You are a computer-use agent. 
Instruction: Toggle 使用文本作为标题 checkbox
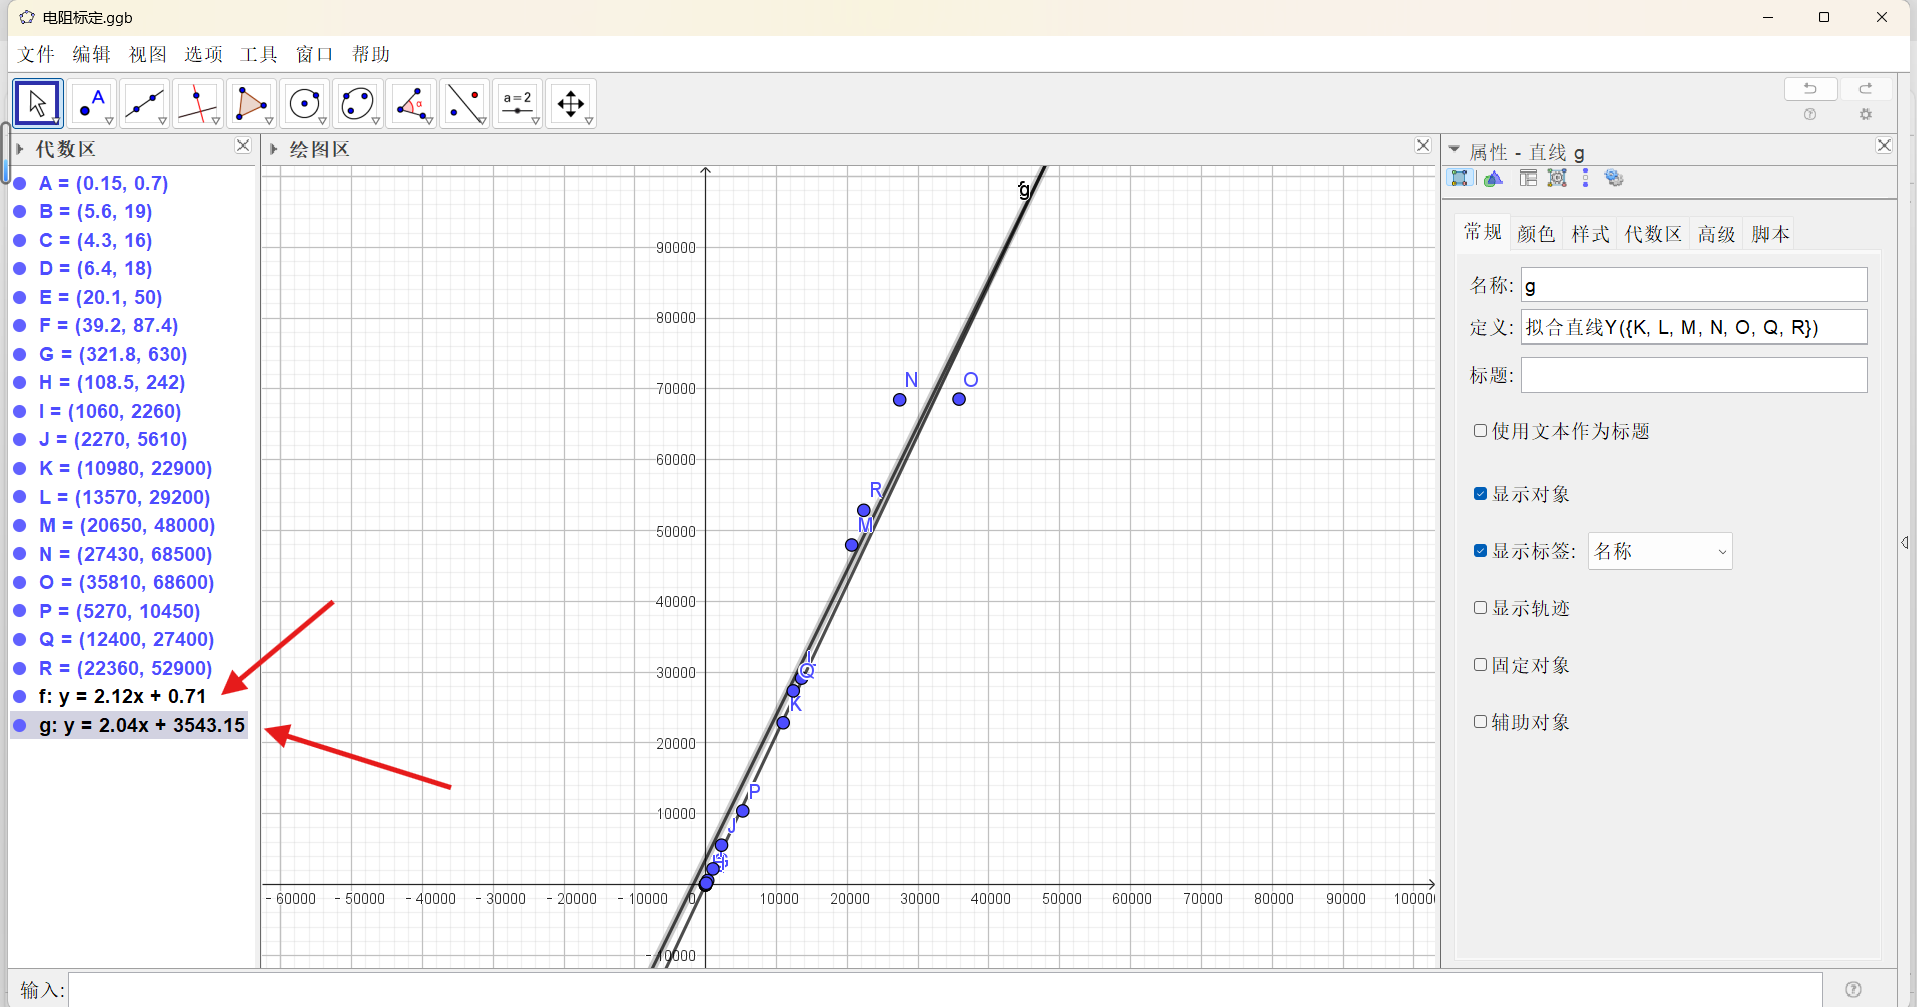[1480, 431]
